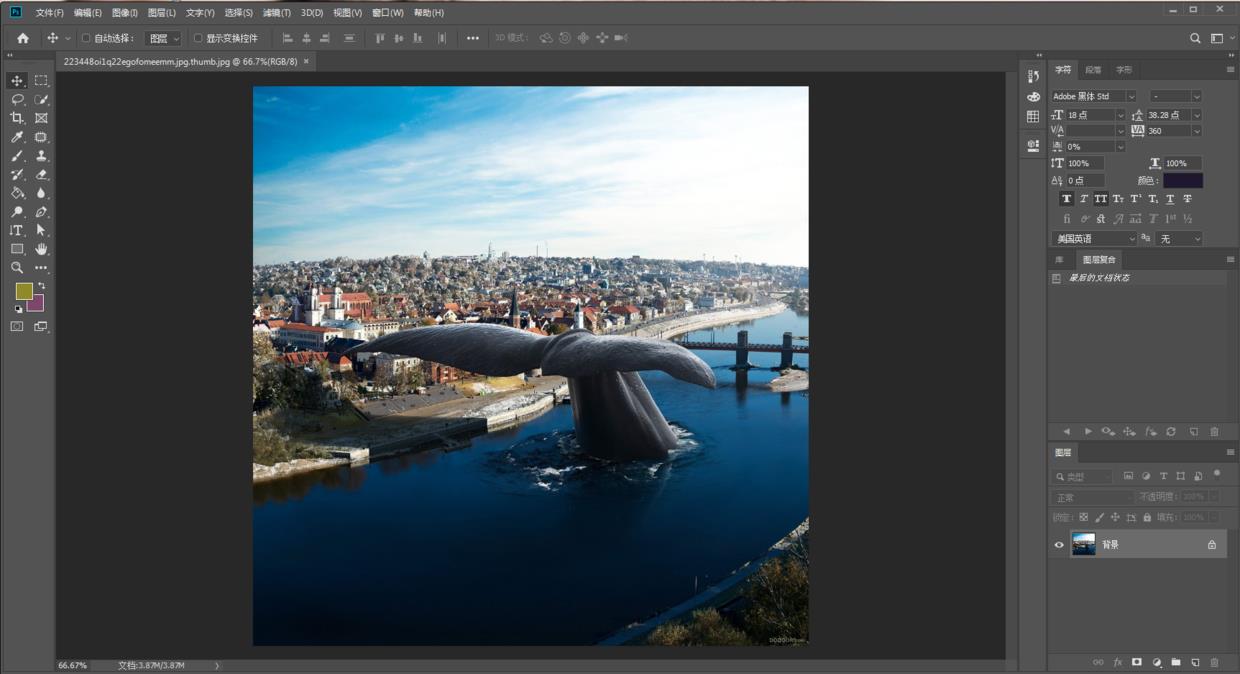
Task: Choose the Hand tool
Action: pyautogui.click(x=41, y=249)
